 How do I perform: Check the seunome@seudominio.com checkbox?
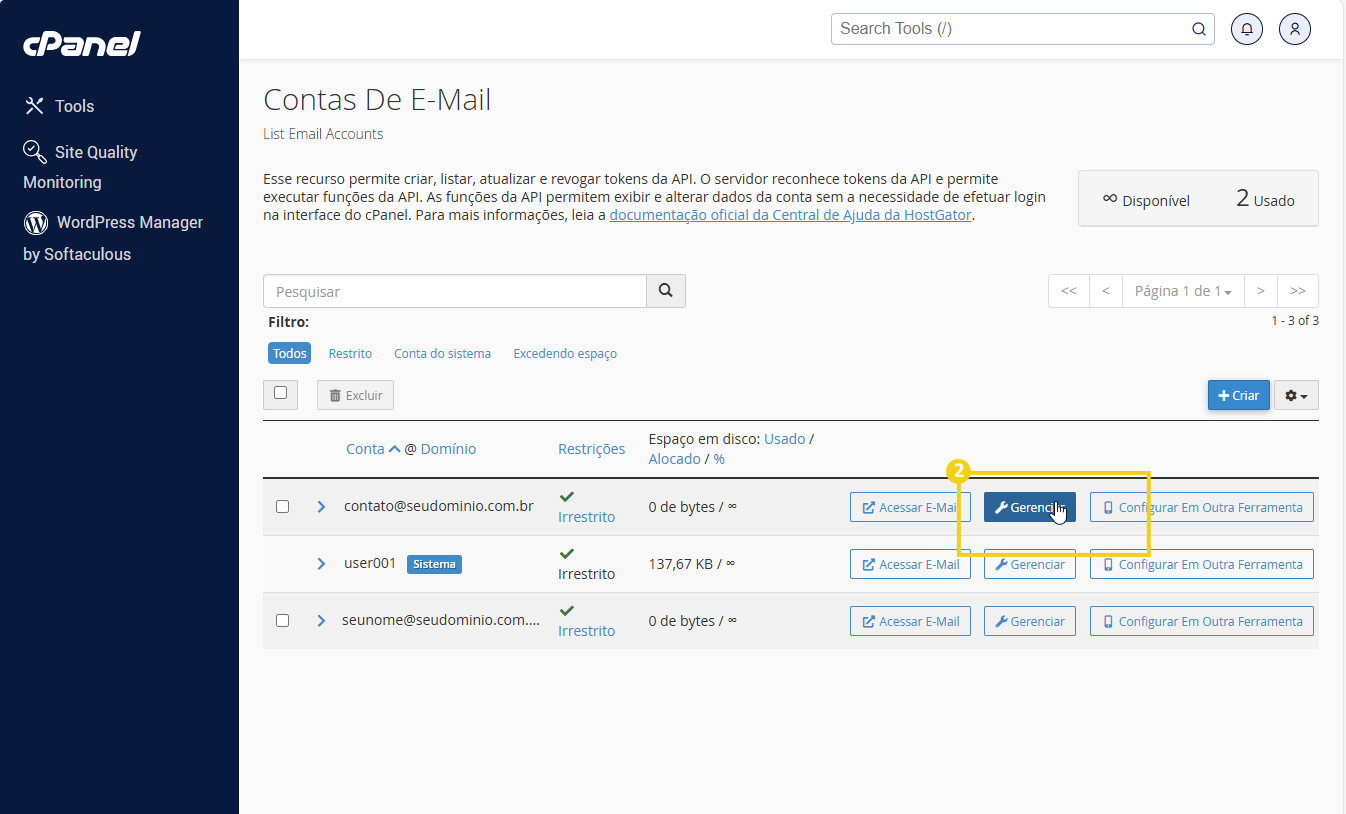pyautogui.click(x=282, y=621)
